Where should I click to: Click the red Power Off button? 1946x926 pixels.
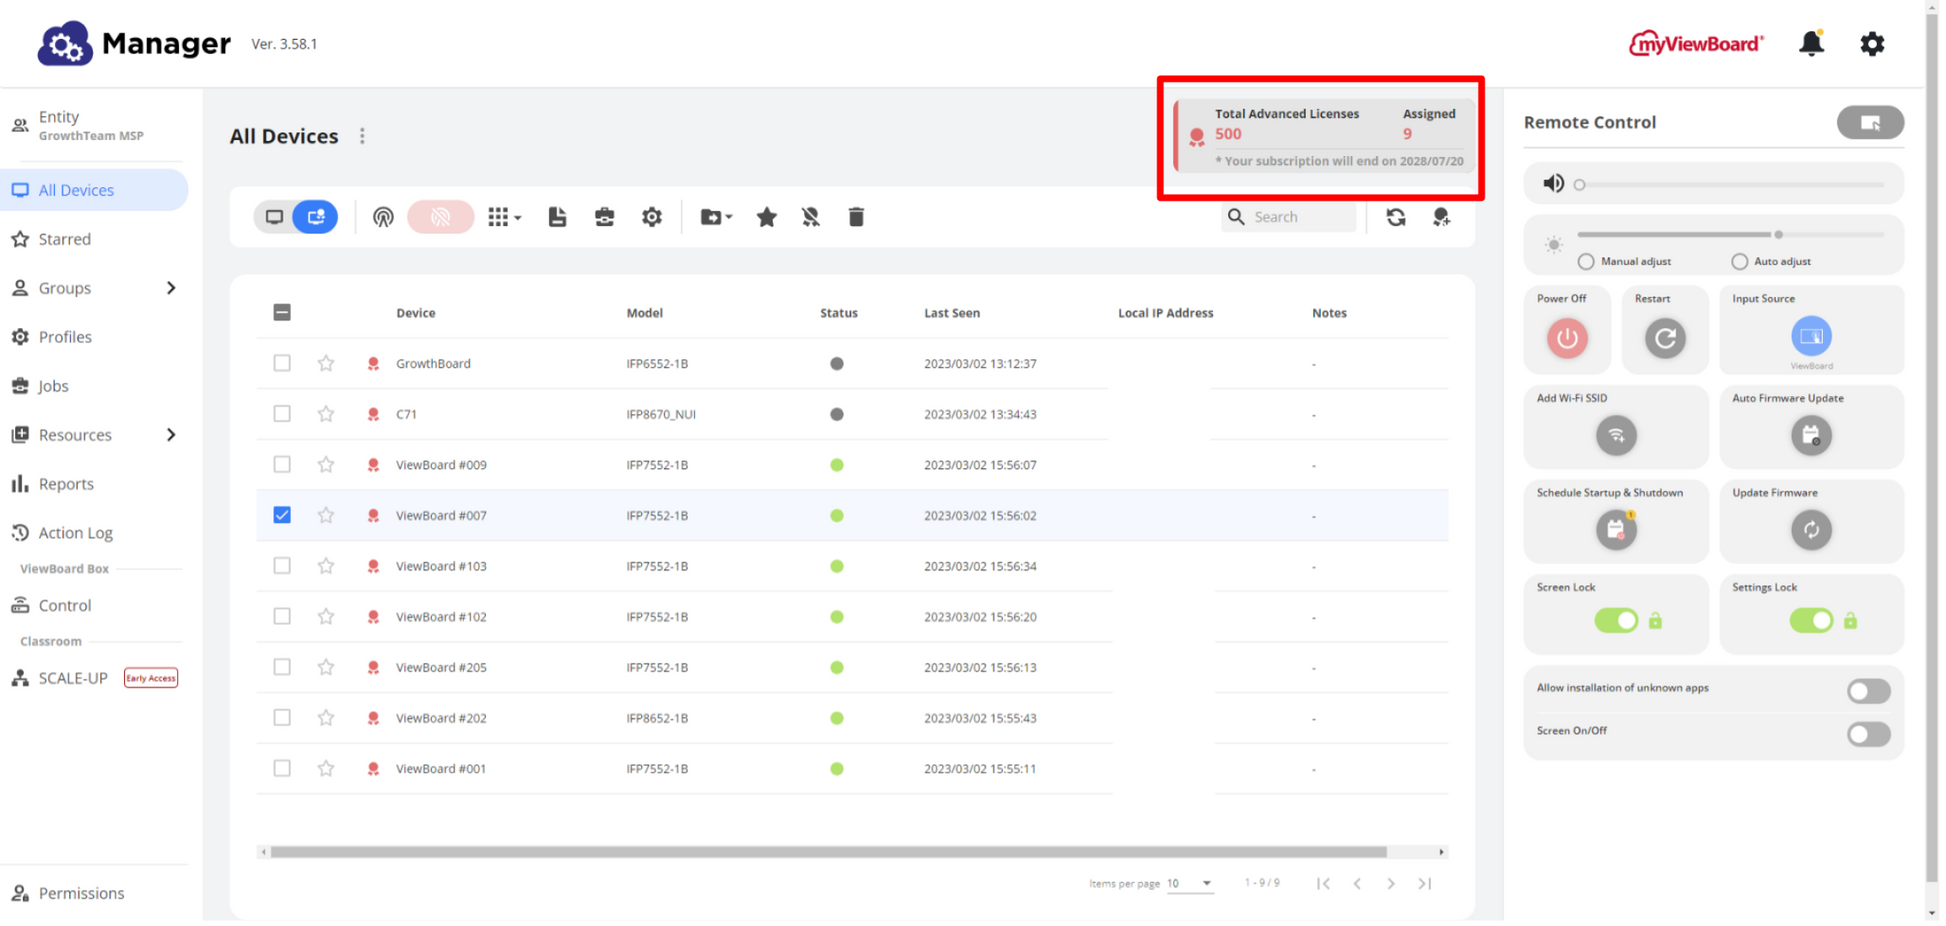pyautogui.click(x=1567, y=338)
